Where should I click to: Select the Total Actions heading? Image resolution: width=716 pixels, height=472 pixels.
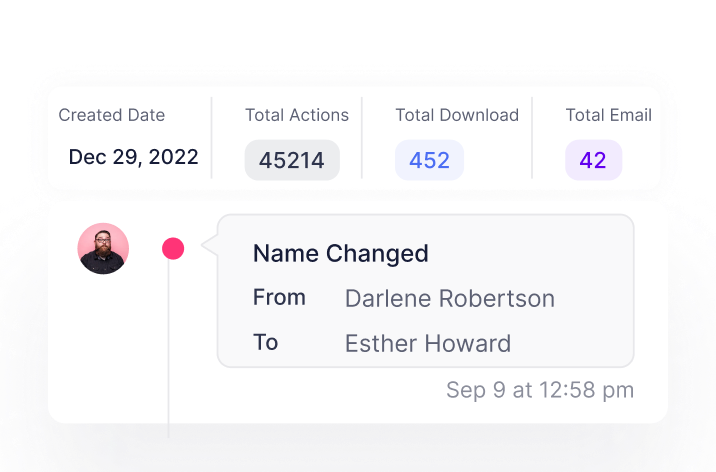[x=297, y=115]
